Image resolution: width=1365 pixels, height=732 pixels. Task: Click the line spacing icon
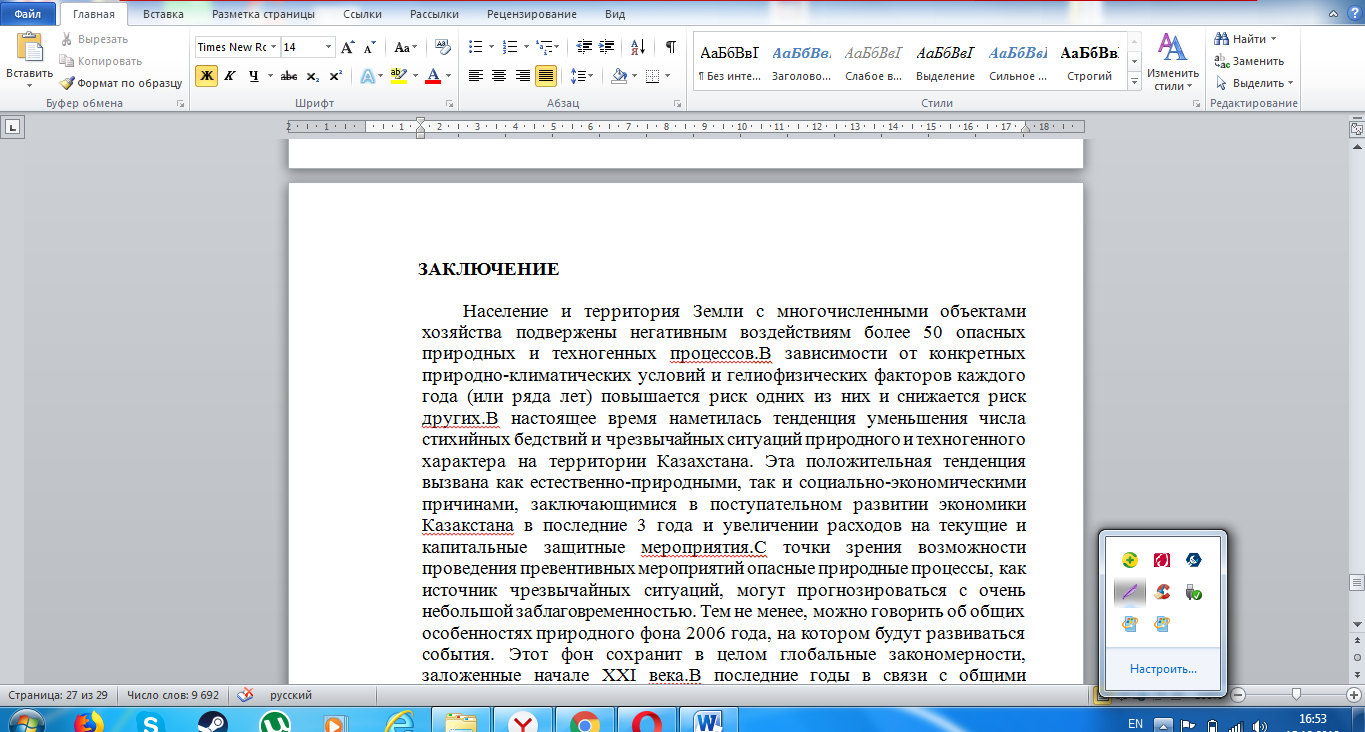577,76
